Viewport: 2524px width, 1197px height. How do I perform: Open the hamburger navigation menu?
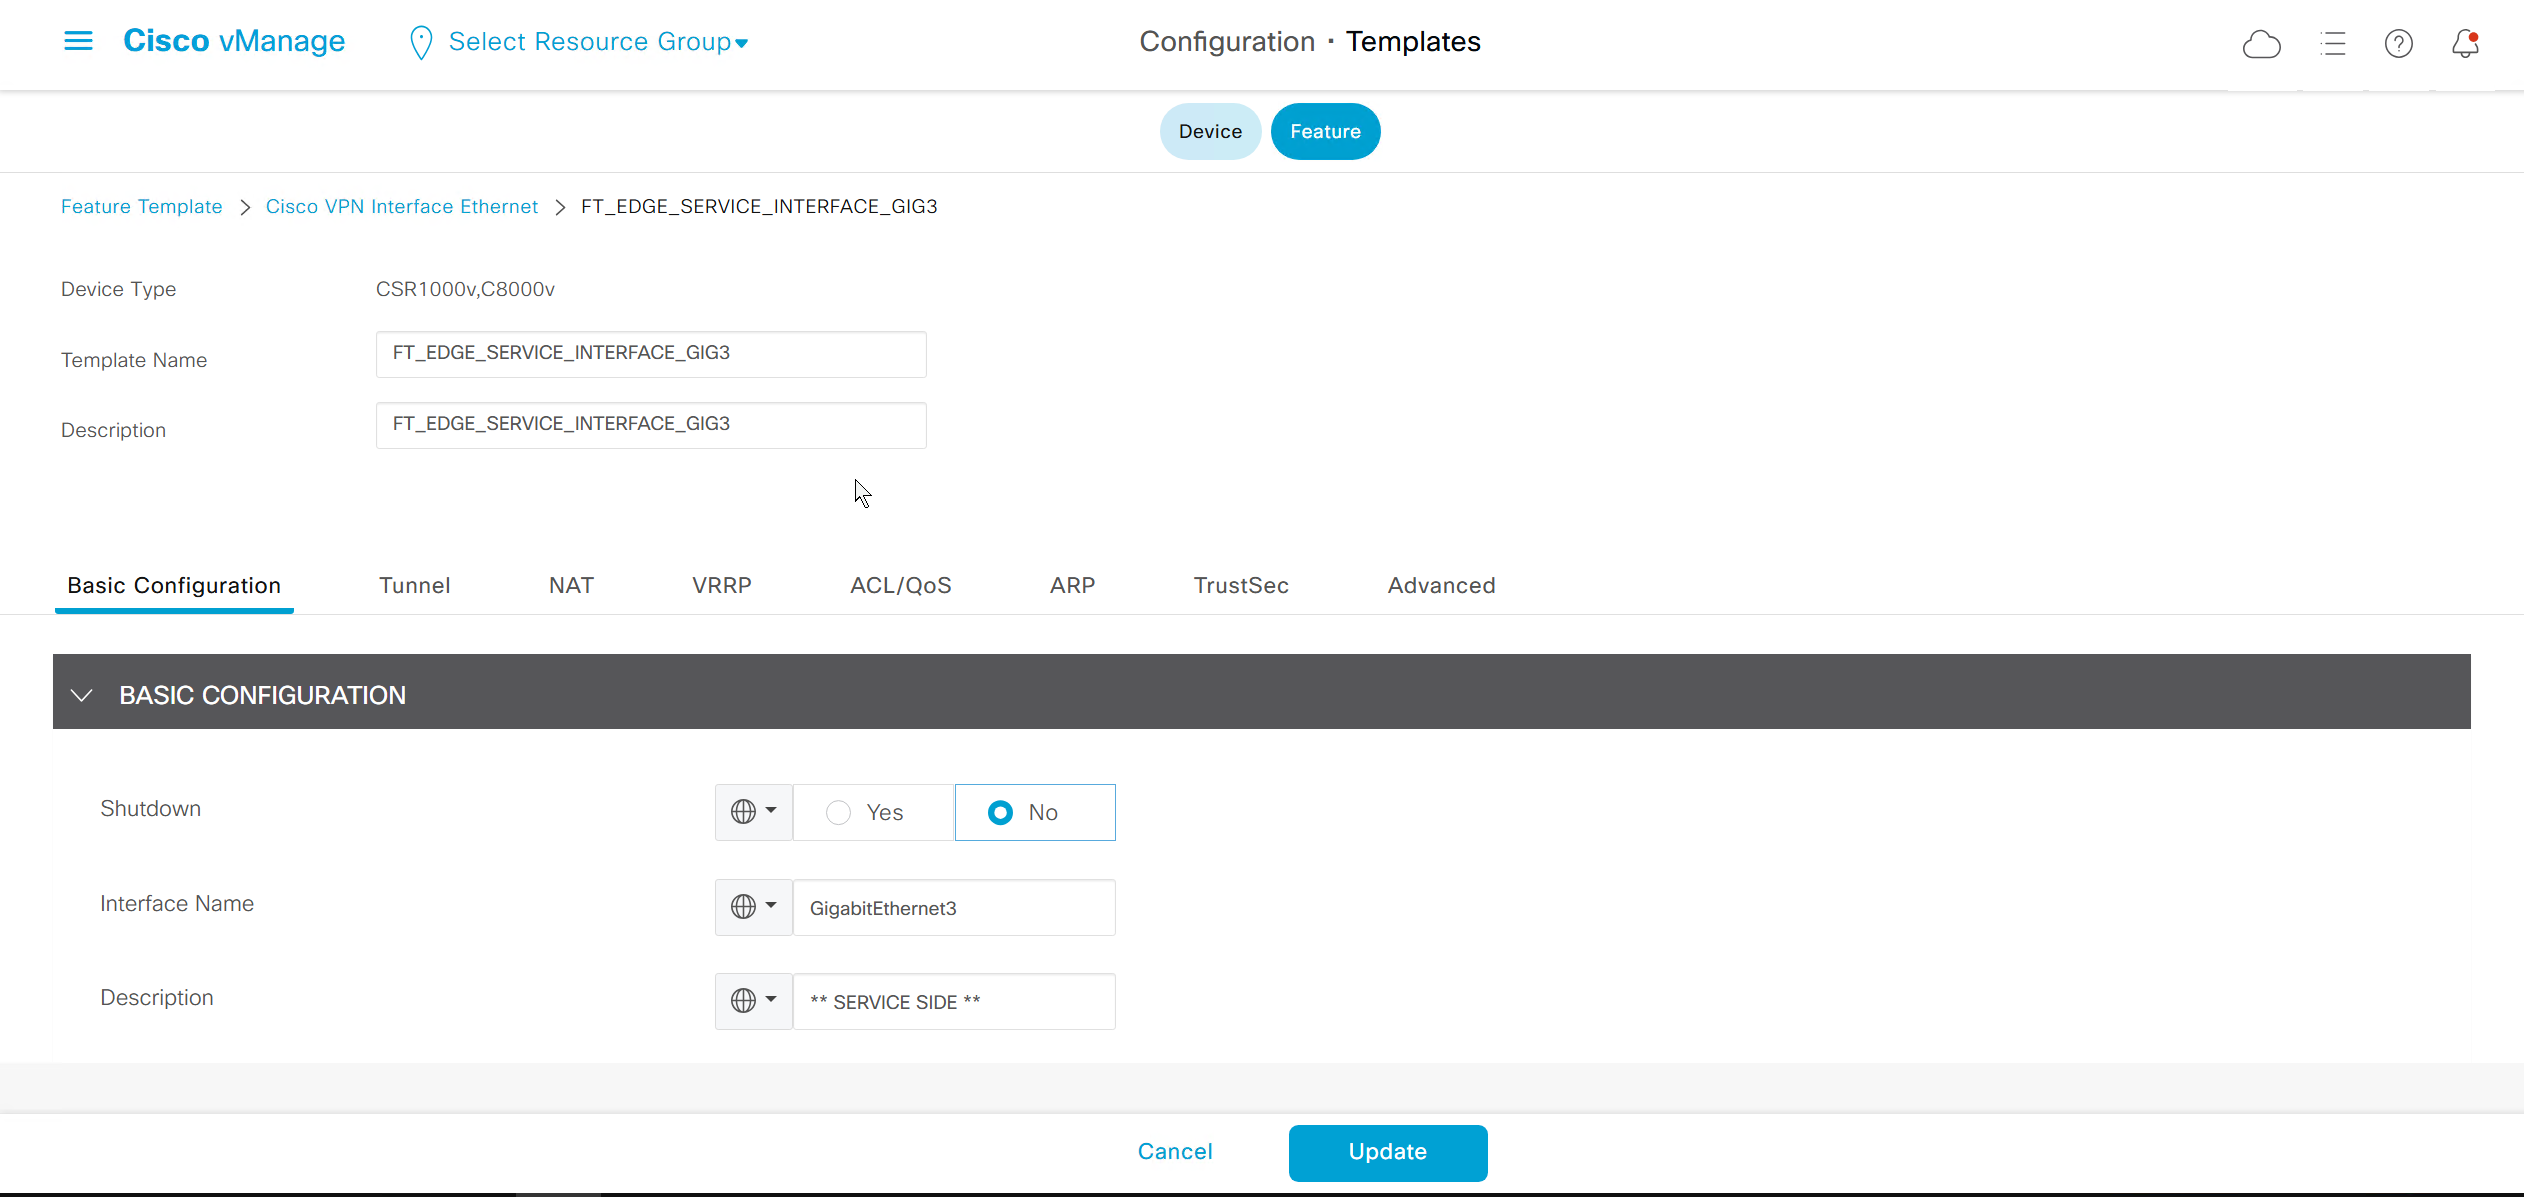[x=78, y=41]
